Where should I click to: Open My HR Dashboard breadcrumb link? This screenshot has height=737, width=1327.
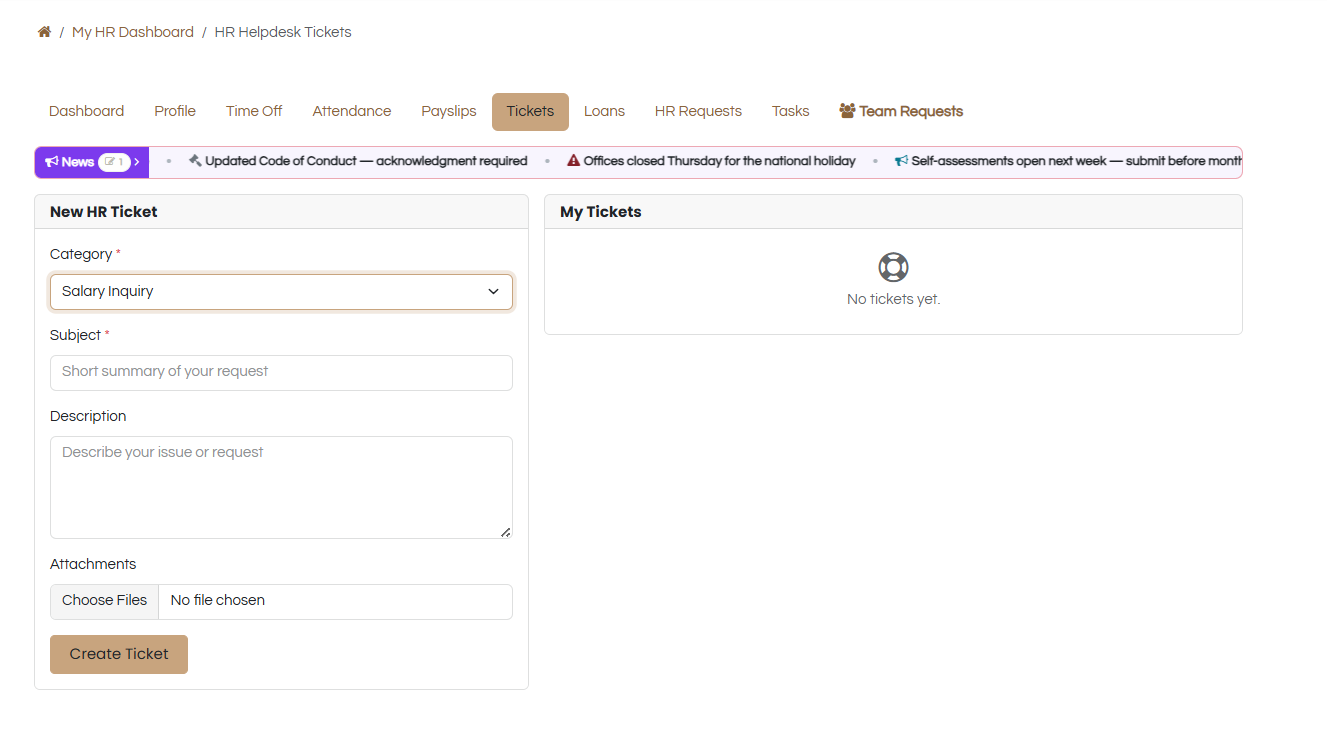133,32
